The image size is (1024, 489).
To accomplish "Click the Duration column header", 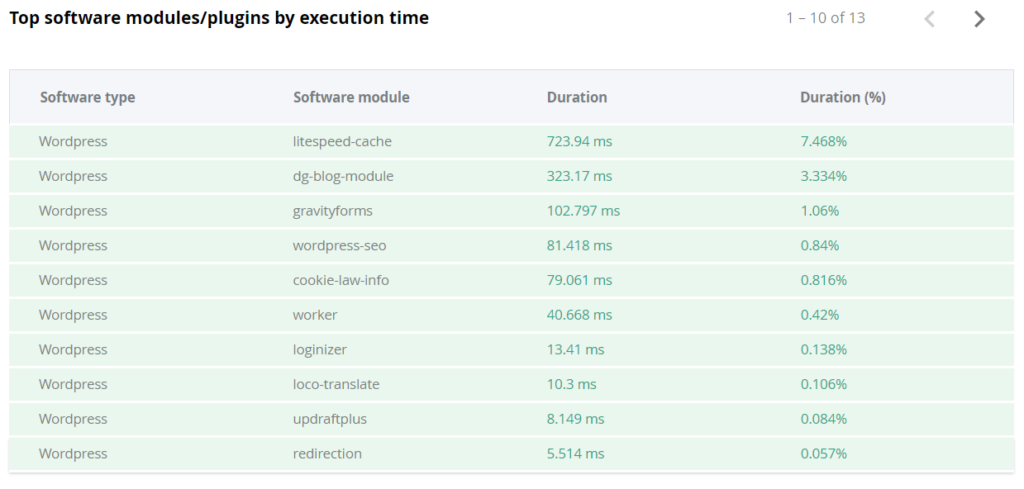I will tap(576, 97).
